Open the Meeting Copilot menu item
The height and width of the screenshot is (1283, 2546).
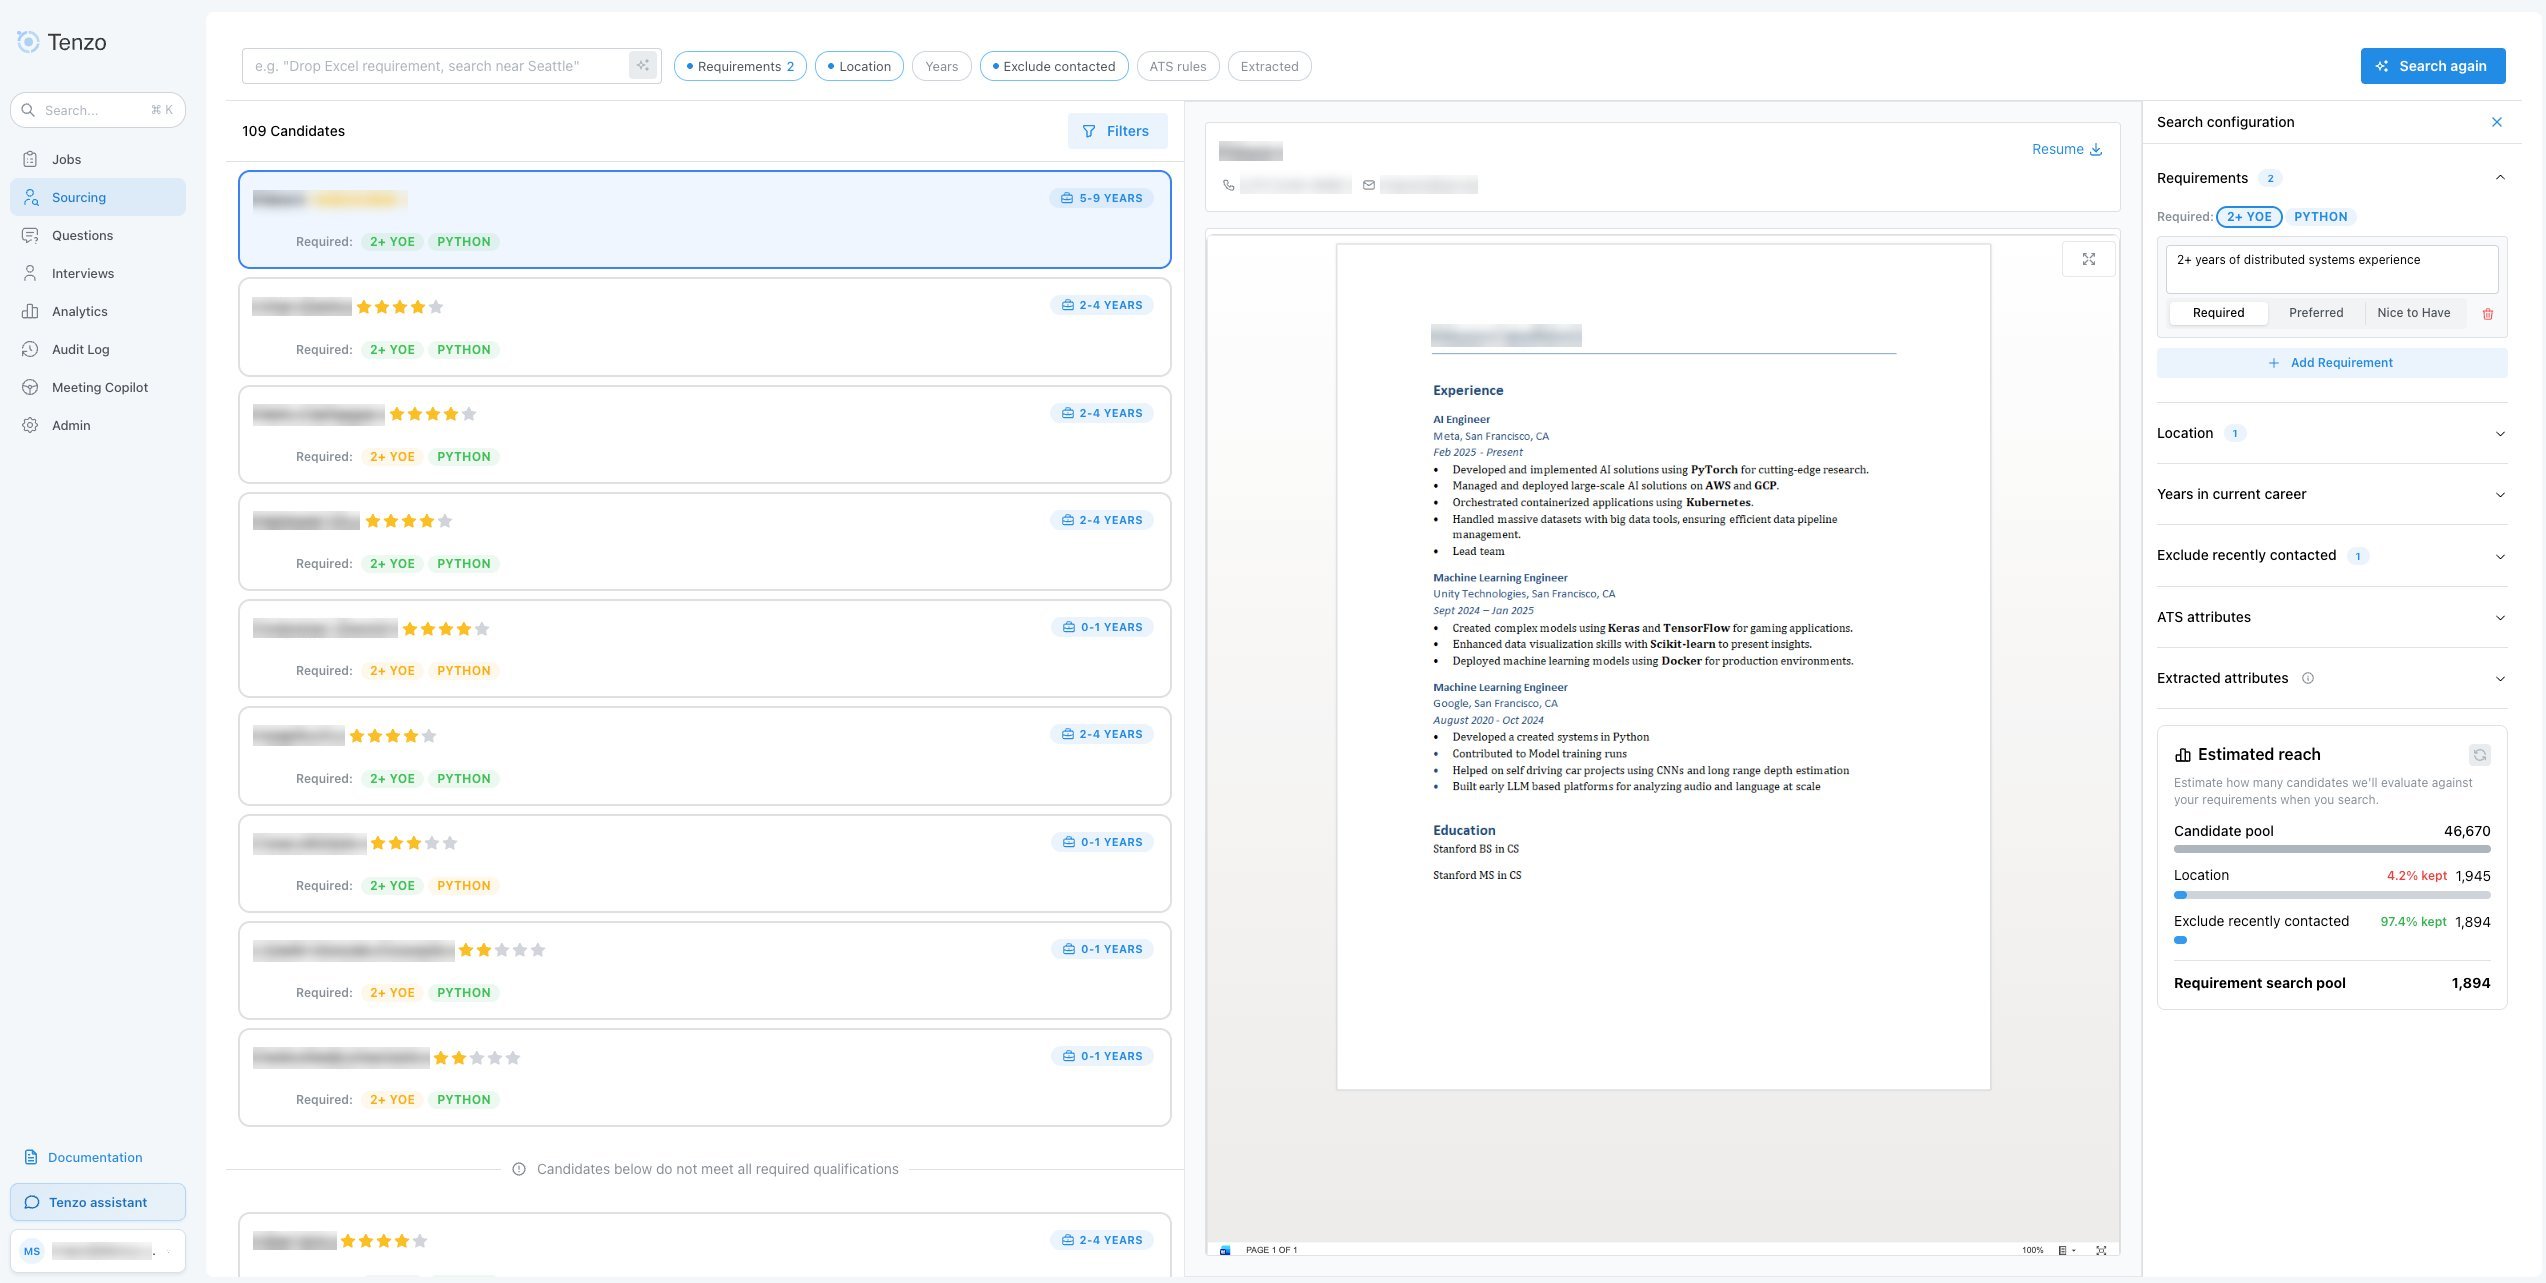(98, 387)
